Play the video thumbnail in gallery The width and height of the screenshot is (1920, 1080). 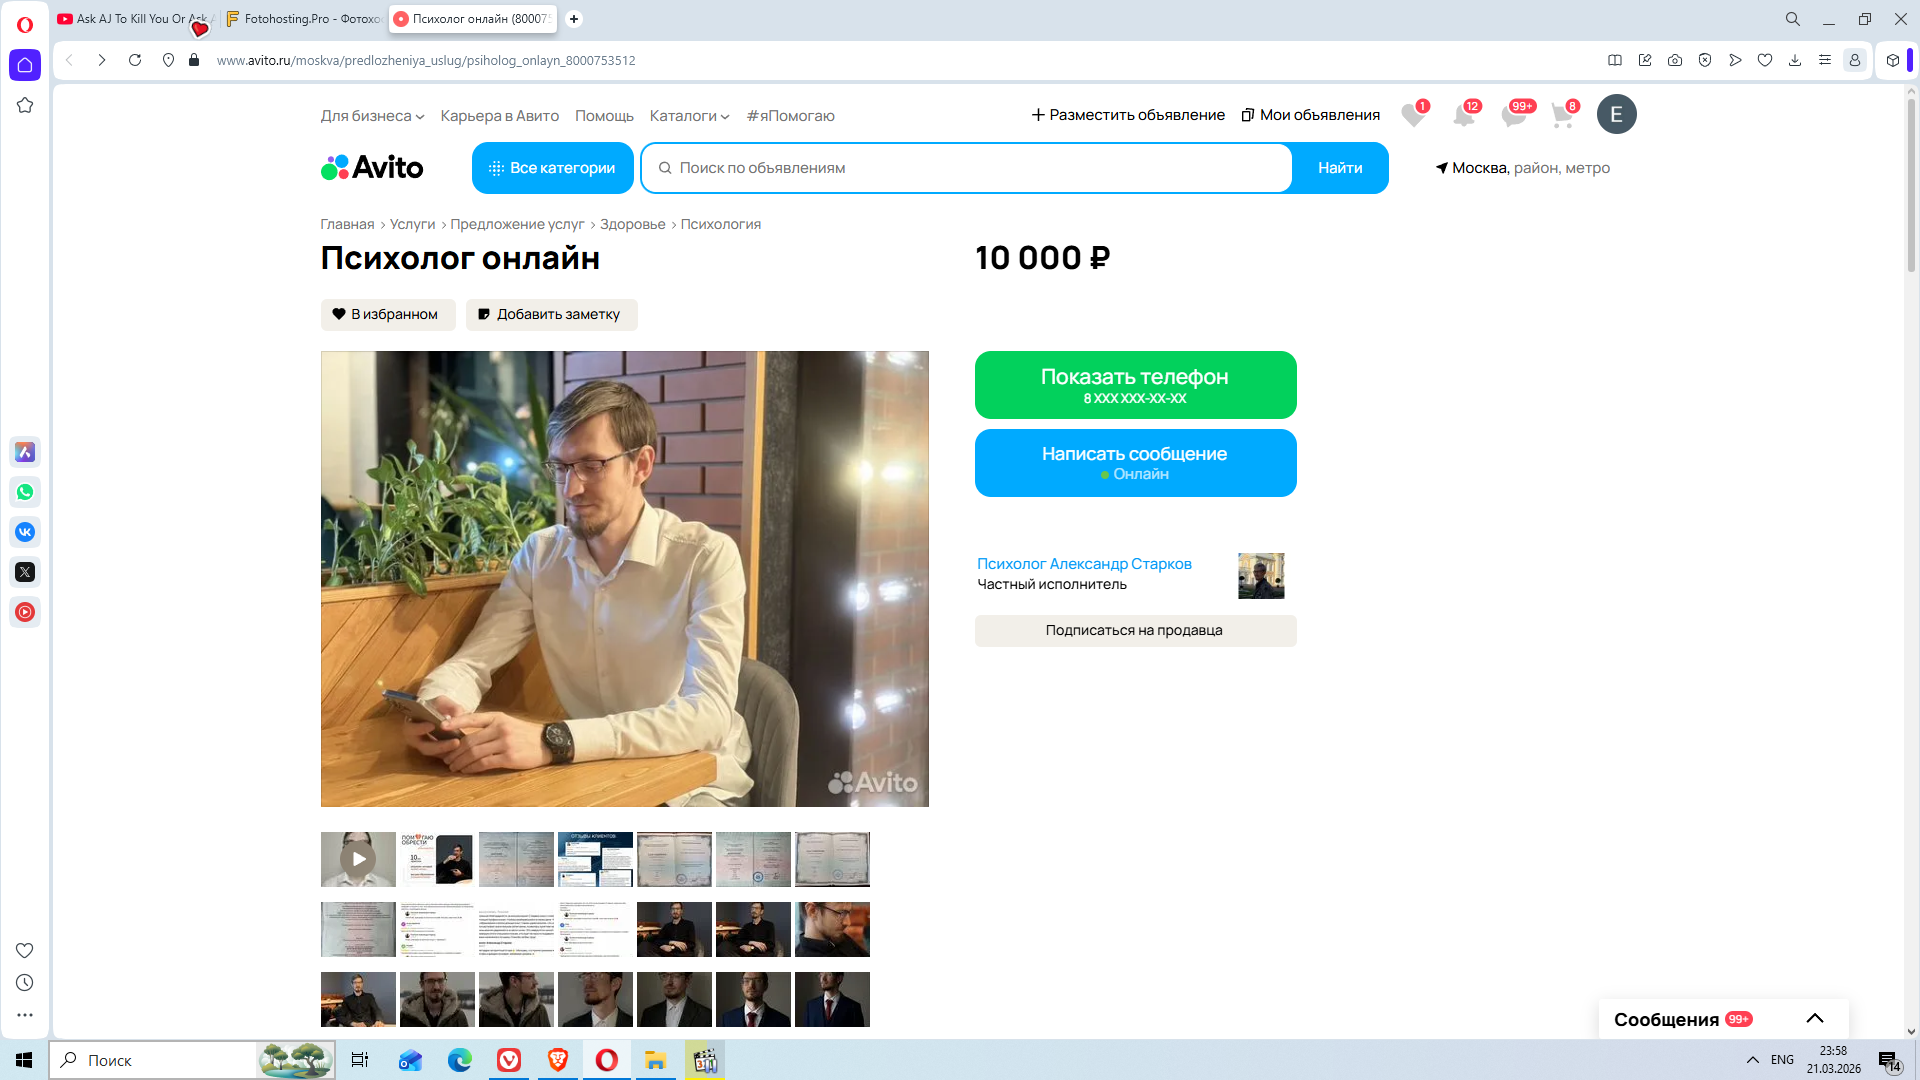point(358,859)
